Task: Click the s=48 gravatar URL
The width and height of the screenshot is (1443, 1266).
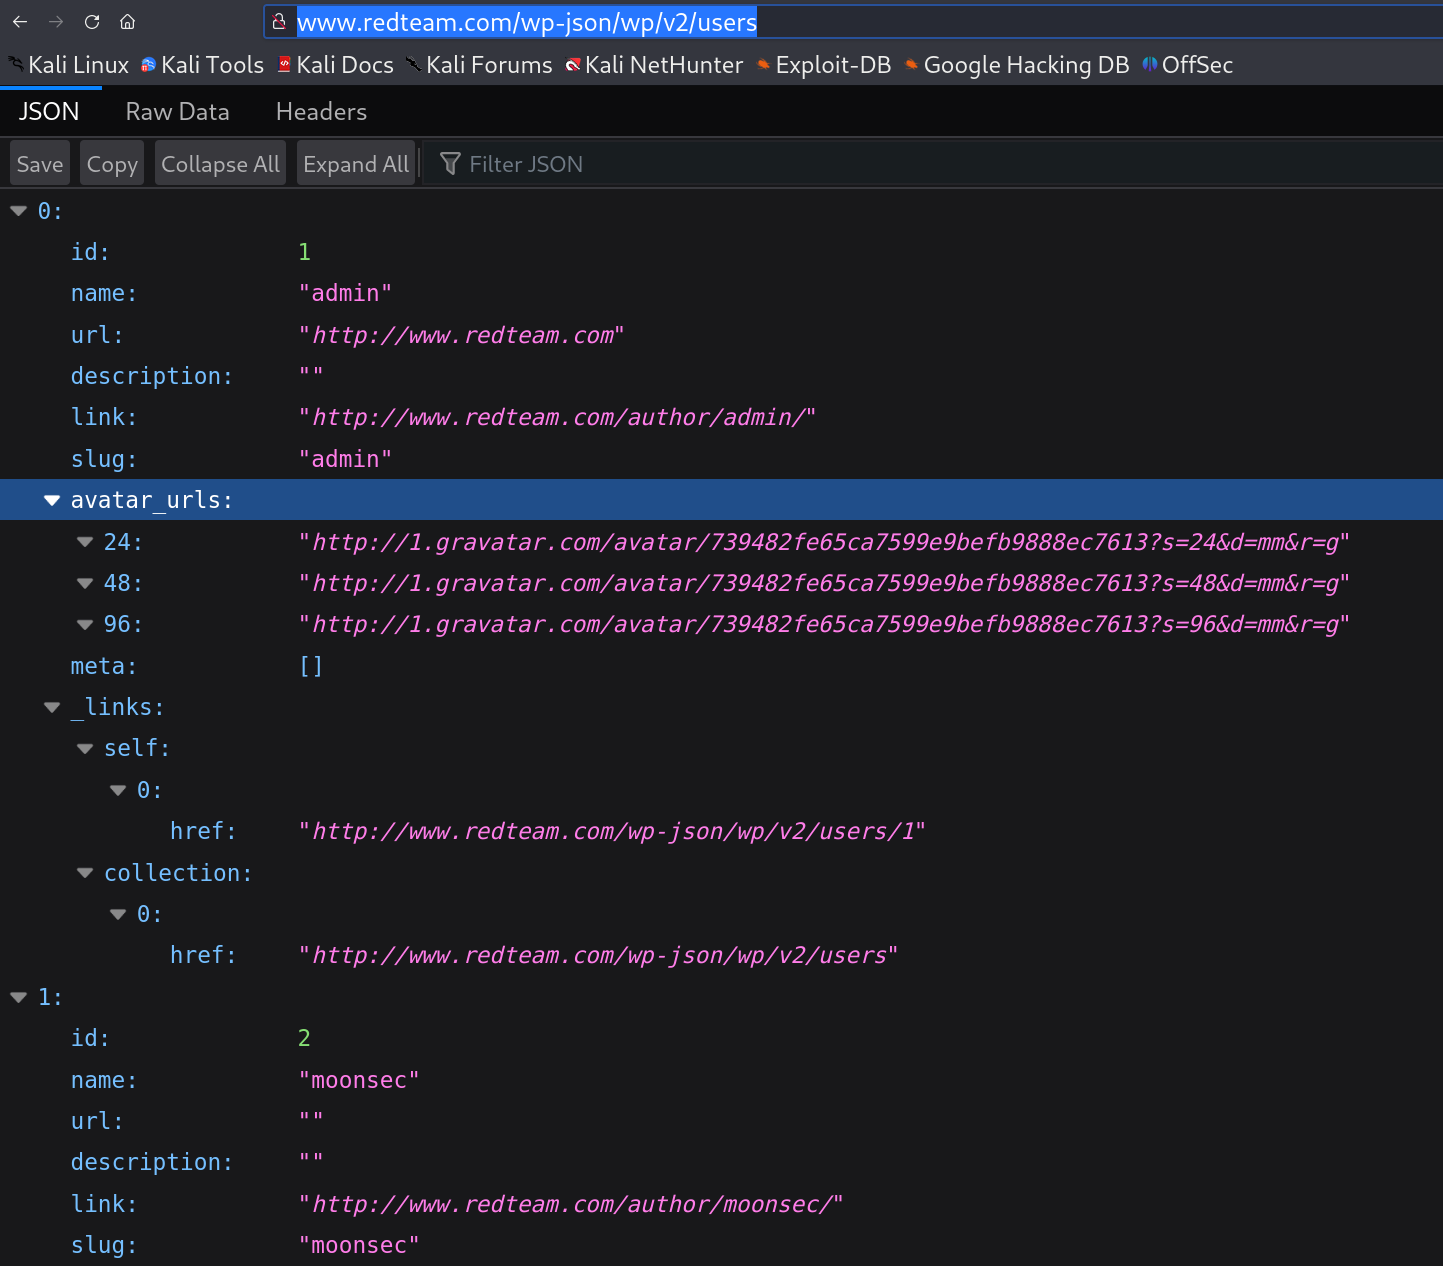Action: point(824,583)
